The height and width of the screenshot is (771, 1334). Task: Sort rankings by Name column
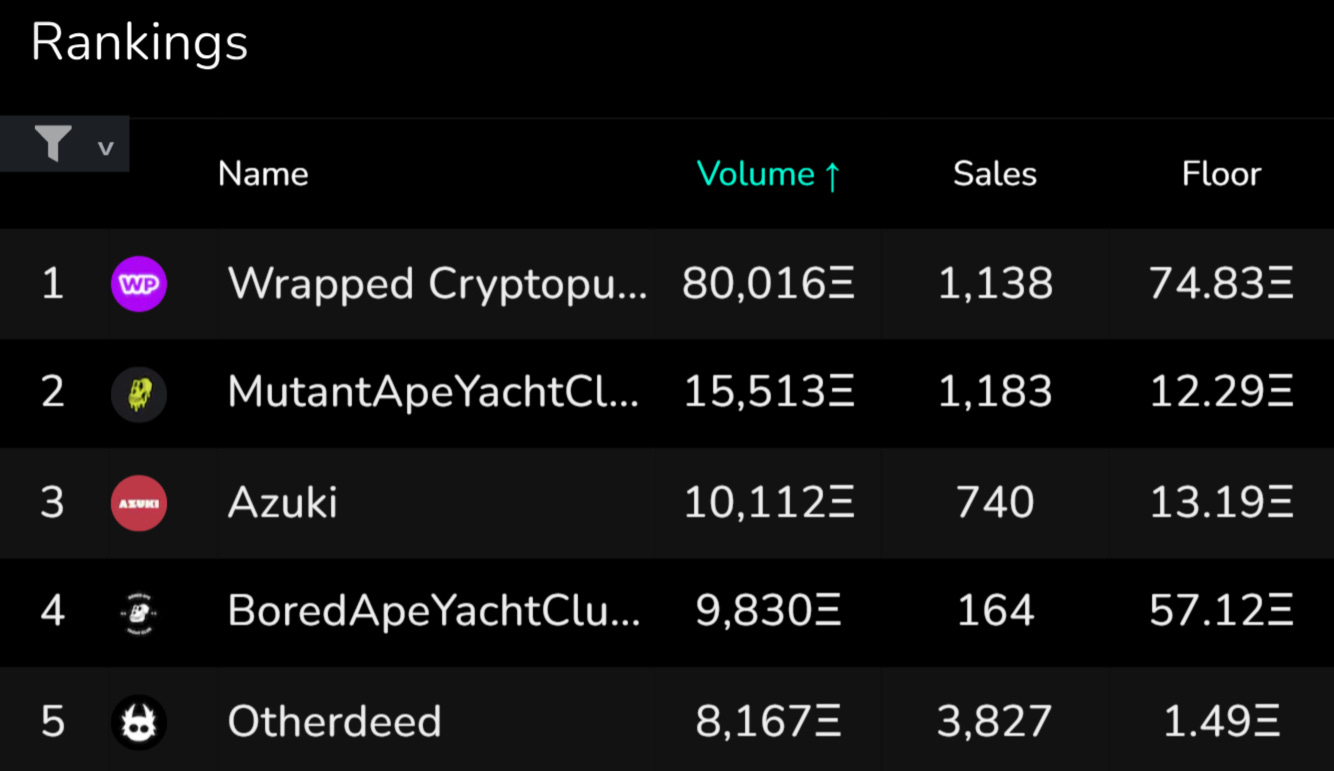click(263, 174)
